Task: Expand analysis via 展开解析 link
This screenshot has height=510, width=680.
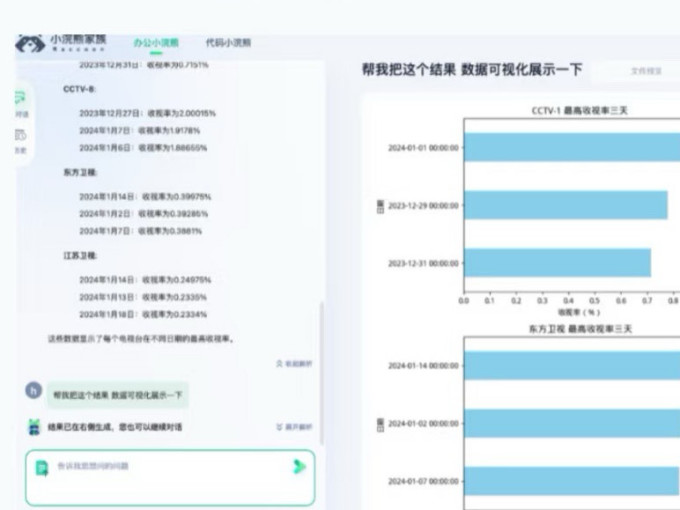Action: point(294,427)
